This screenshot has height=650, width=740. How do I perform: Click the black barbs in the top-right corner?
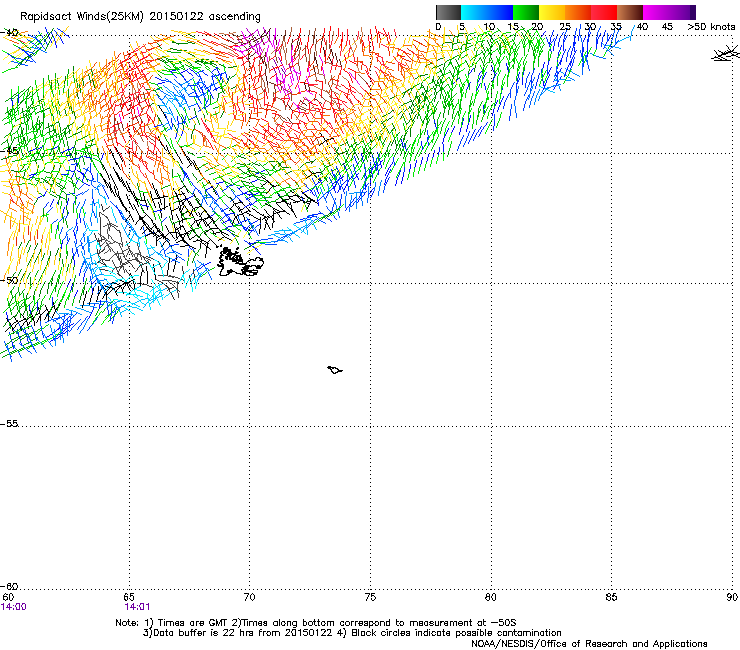tap(725, 53)
